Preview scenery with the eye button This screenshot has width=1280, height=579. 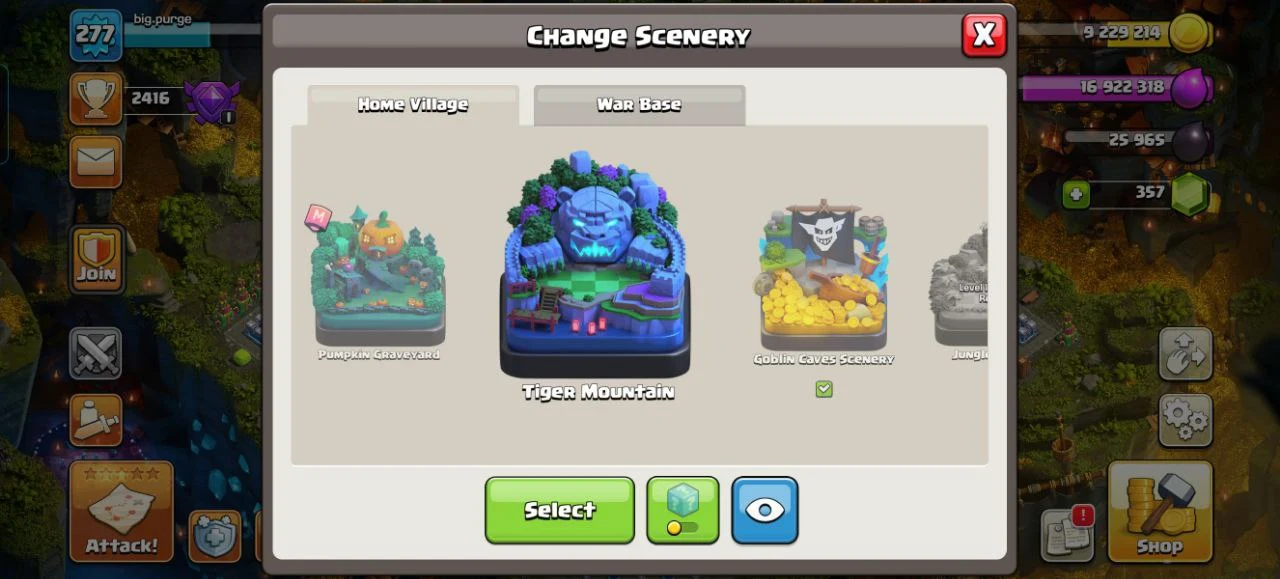[765, 510]
